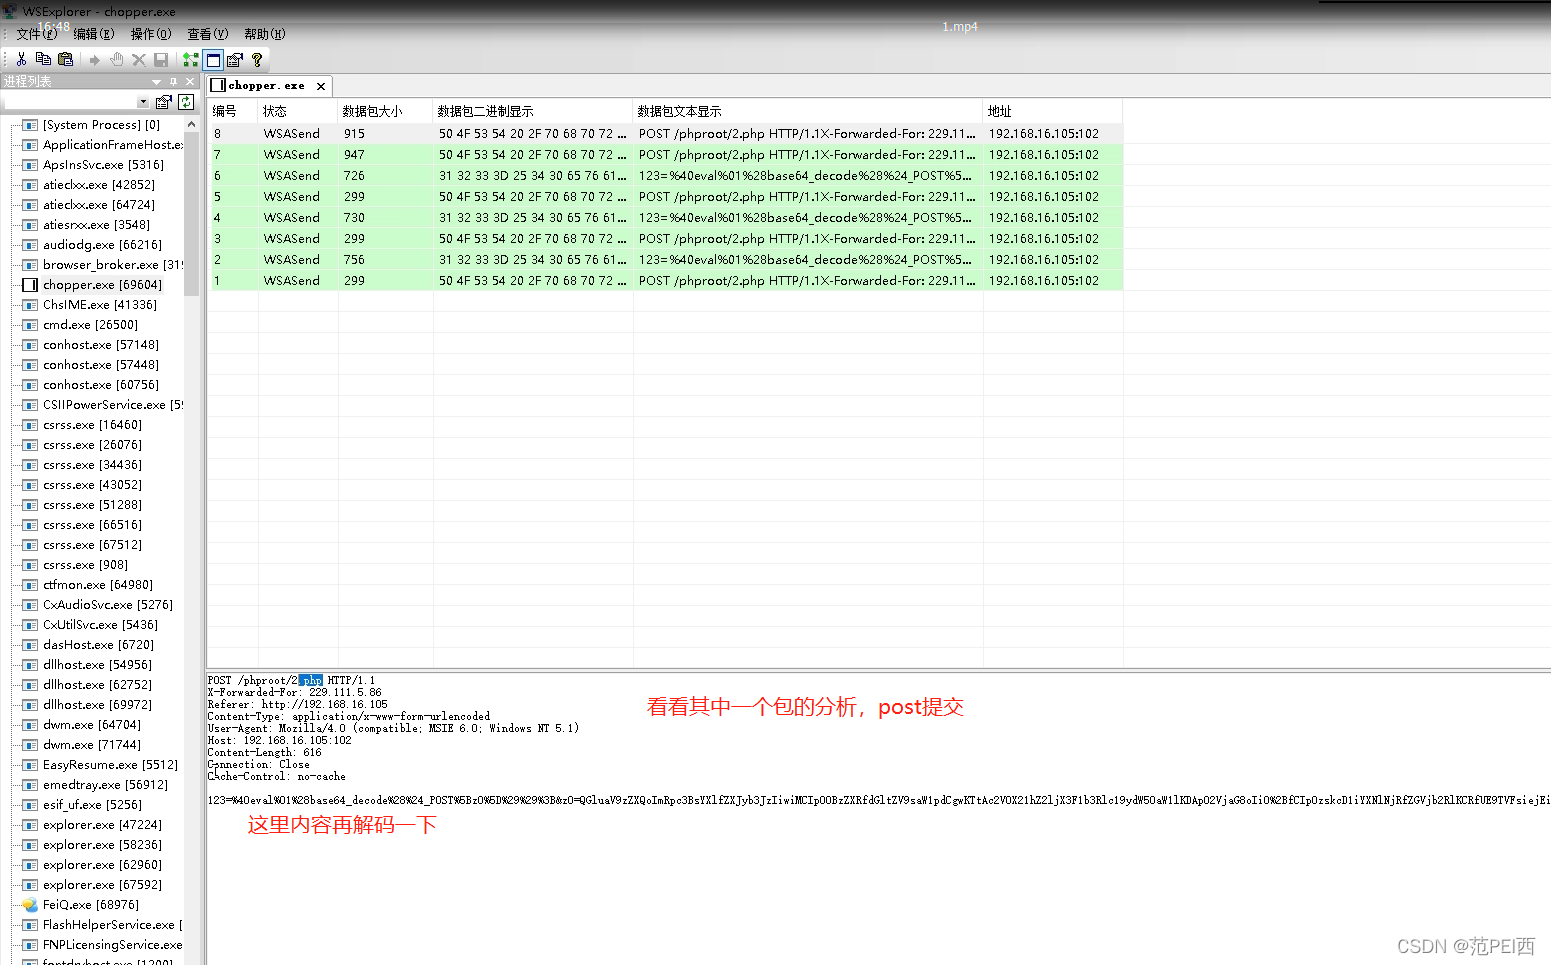
Task: Pin the 进程列表 panel with the pushpin
Action: pos(174,82)
